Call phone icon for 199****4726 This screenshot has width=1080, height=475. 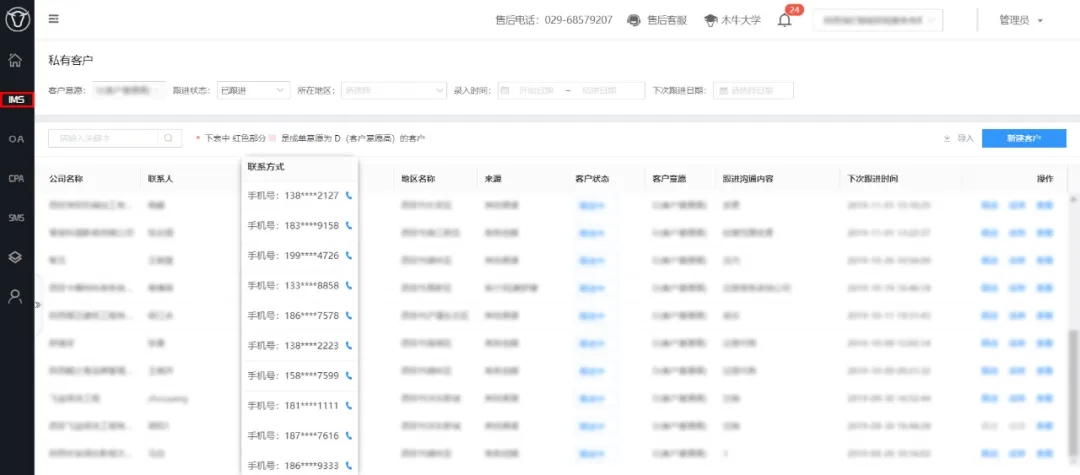coord(349,255)
